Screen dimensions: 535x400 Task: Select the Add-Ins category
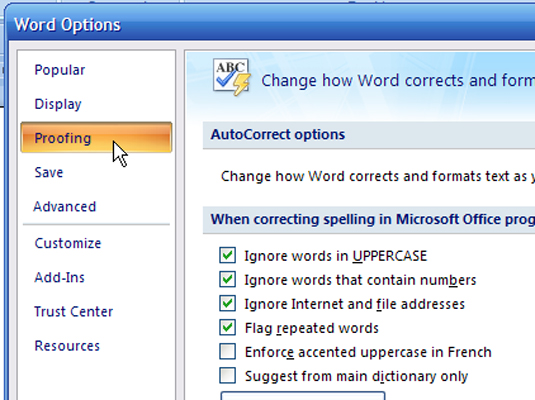pos(59,277)
